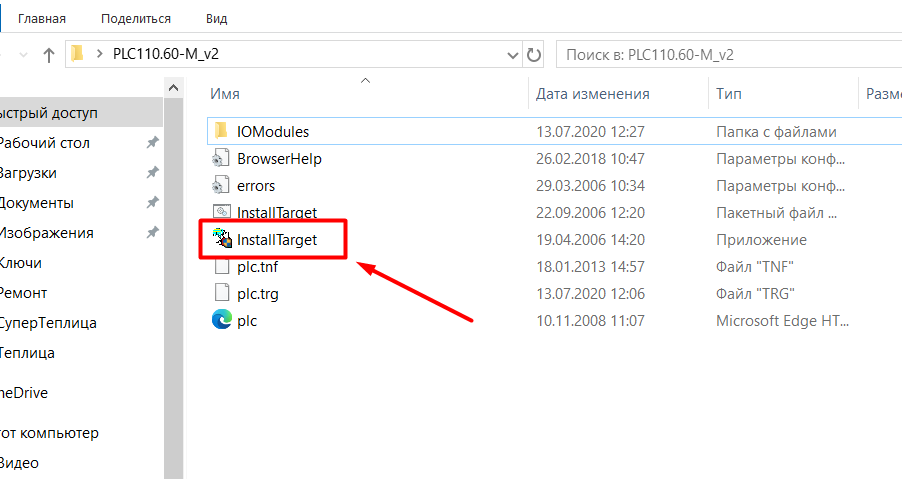Viewport: 902px width, 479px height.
Task: Open Загрузки in the quick access sidebar
Action: (28, 173)
